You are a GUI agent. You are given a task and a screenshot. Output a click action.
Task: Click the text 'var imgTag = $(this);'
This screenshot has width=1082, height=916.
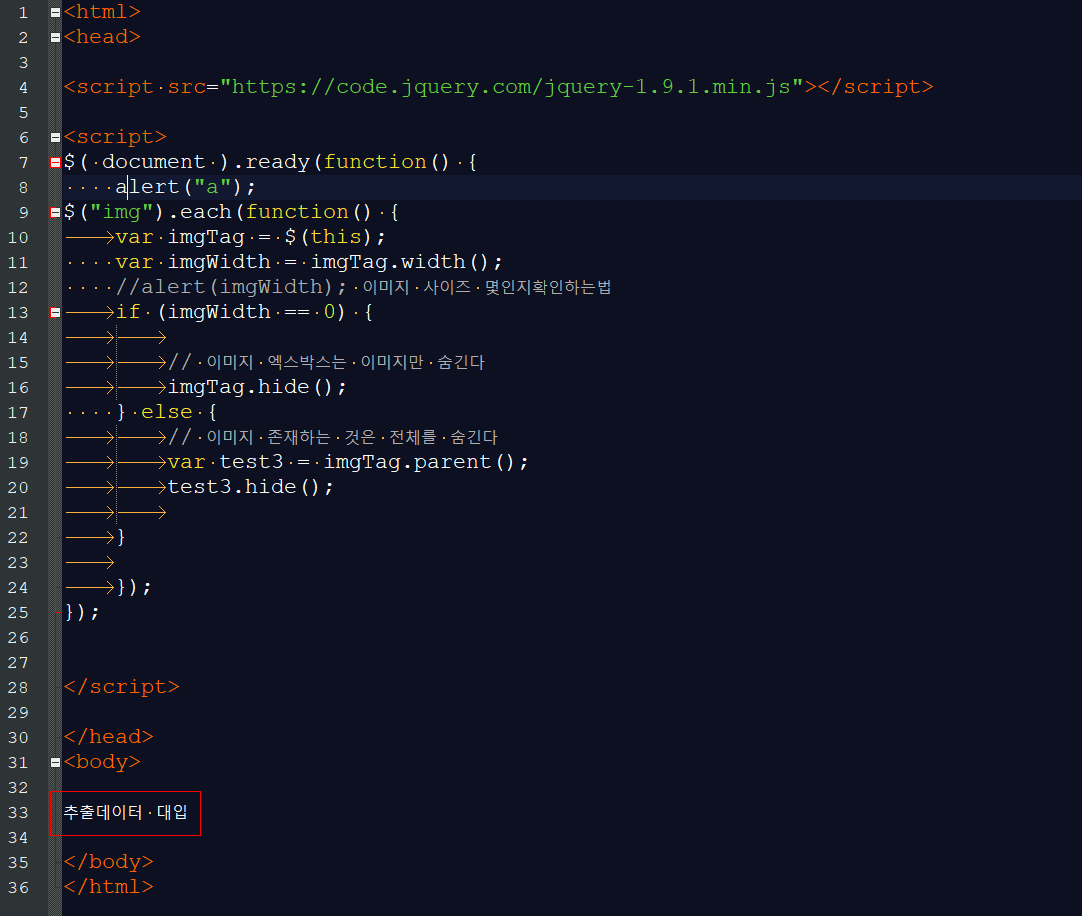coord(250,237)
